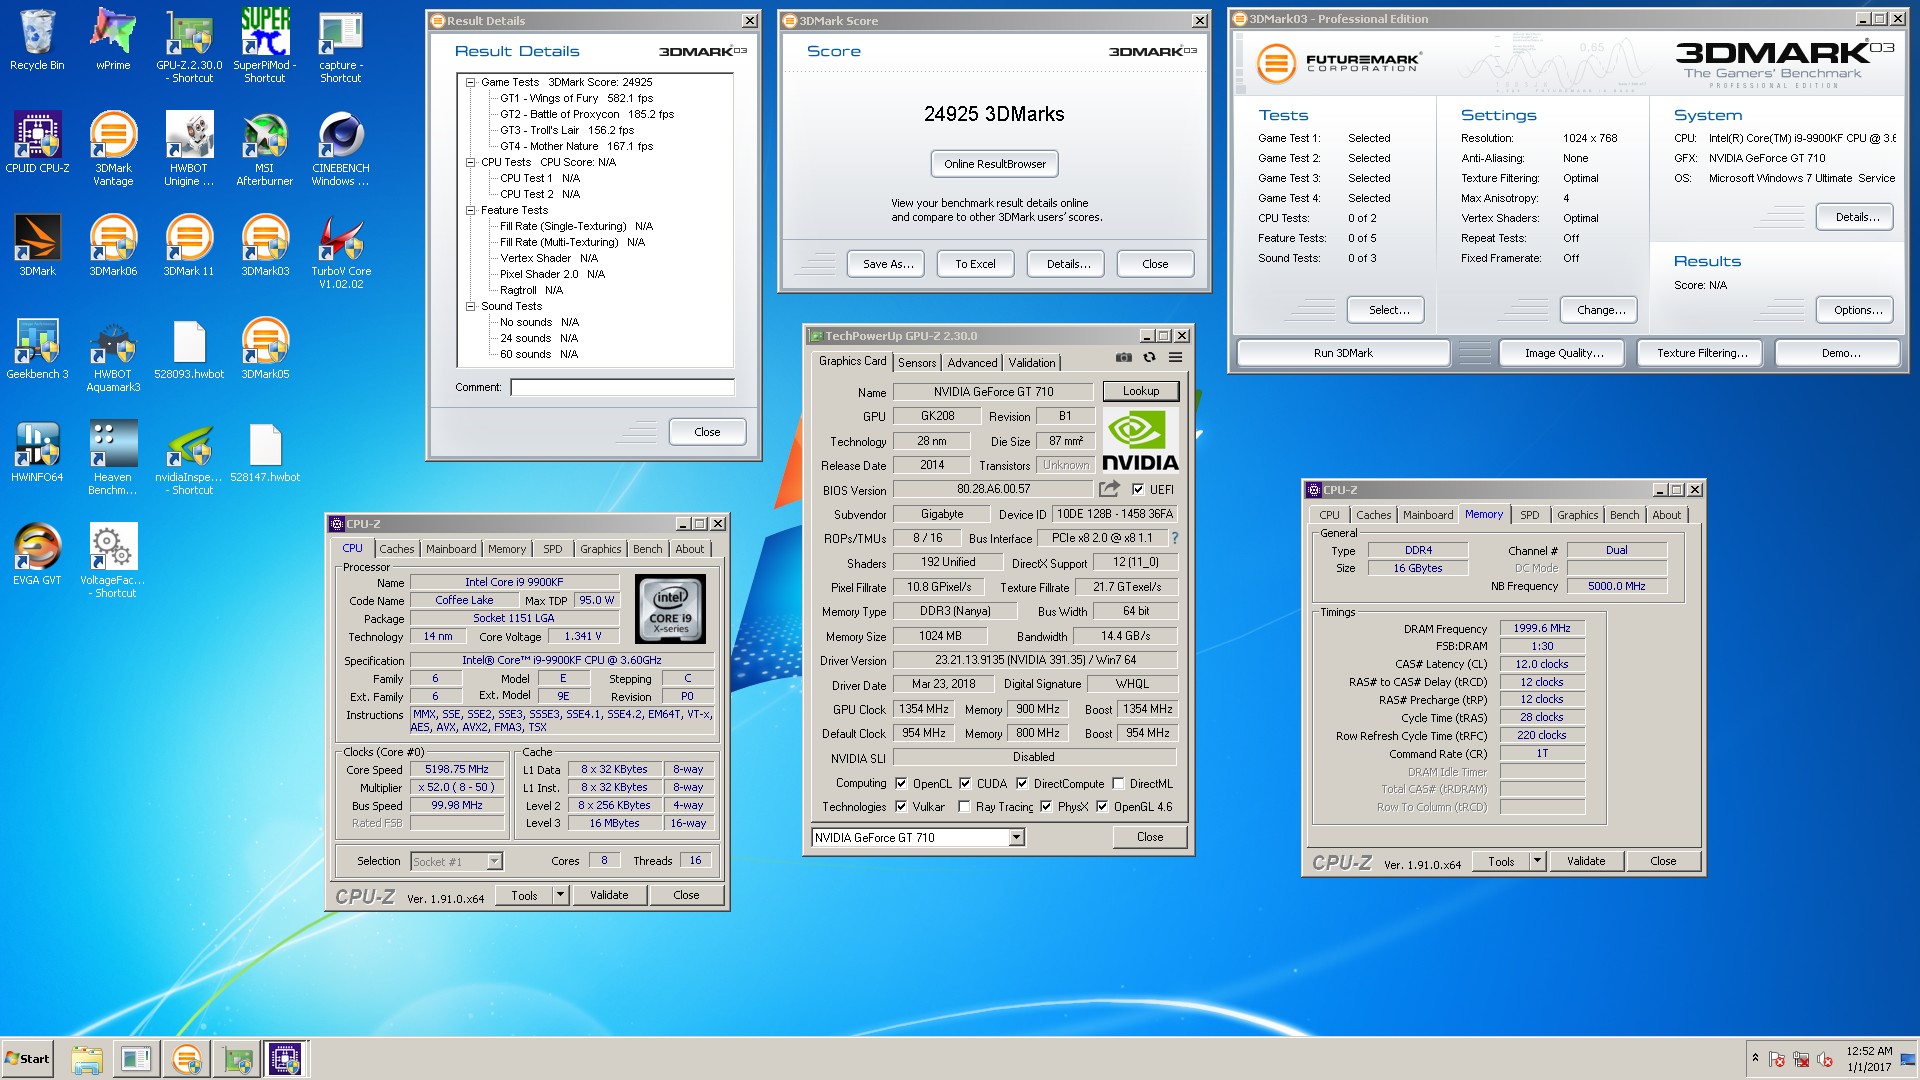Viewport: 1920px width, 1080px height.
Task: Open 3DMark05 desktop icon
Action: pyautogui.click(x=265, y=348)
